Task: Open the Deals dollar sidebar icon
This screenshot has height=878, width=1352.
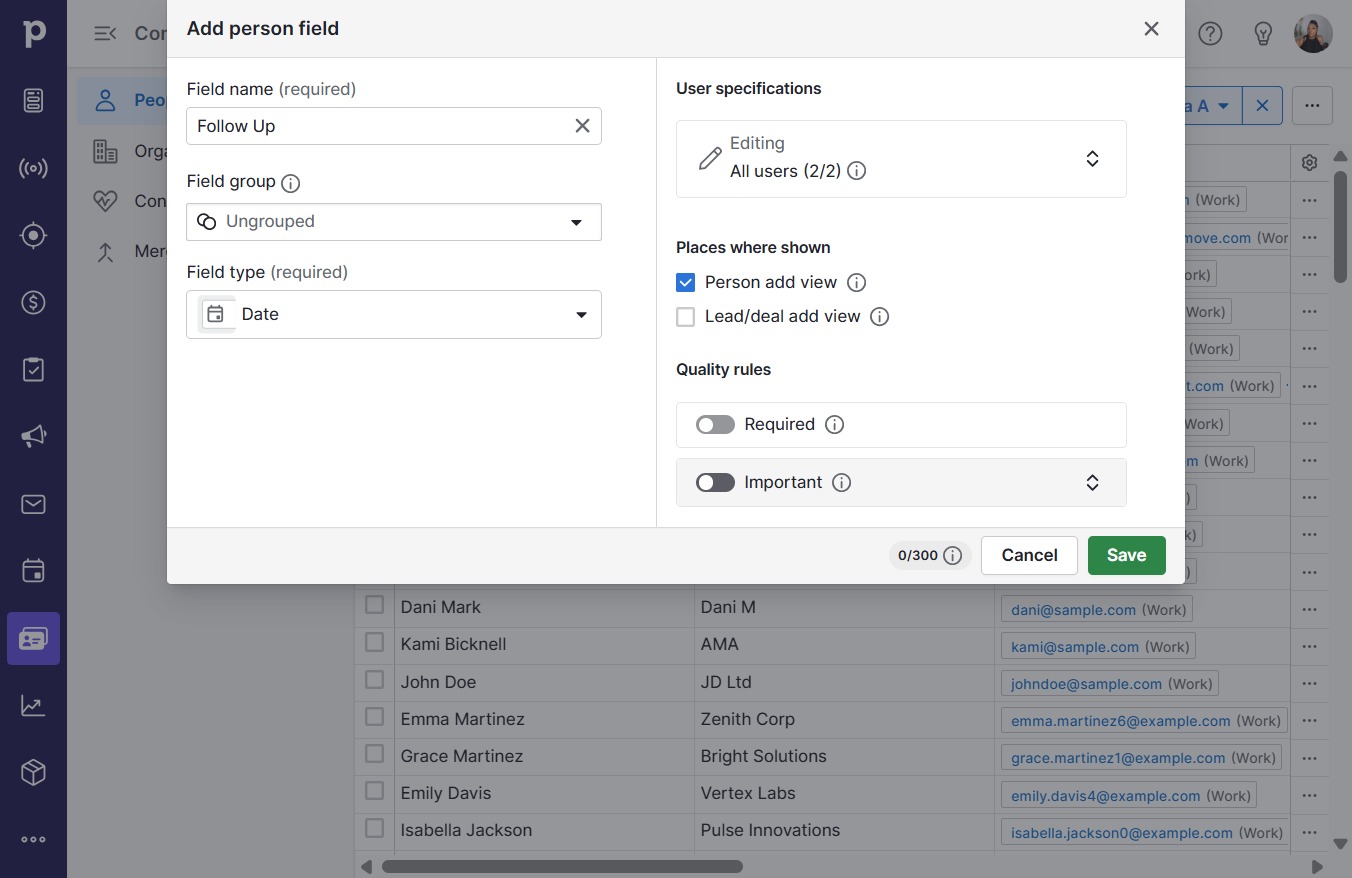Action: (33, 302)
